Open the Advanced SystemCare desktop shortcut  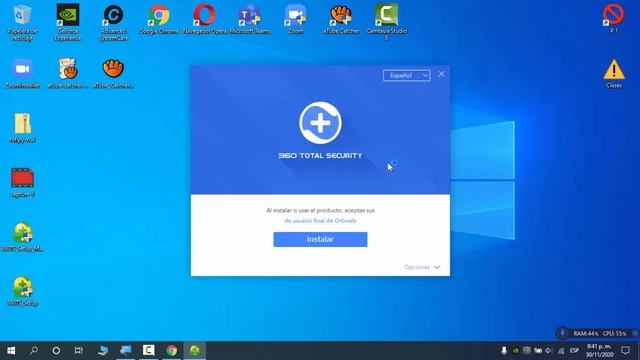click(x=113, y=22)
